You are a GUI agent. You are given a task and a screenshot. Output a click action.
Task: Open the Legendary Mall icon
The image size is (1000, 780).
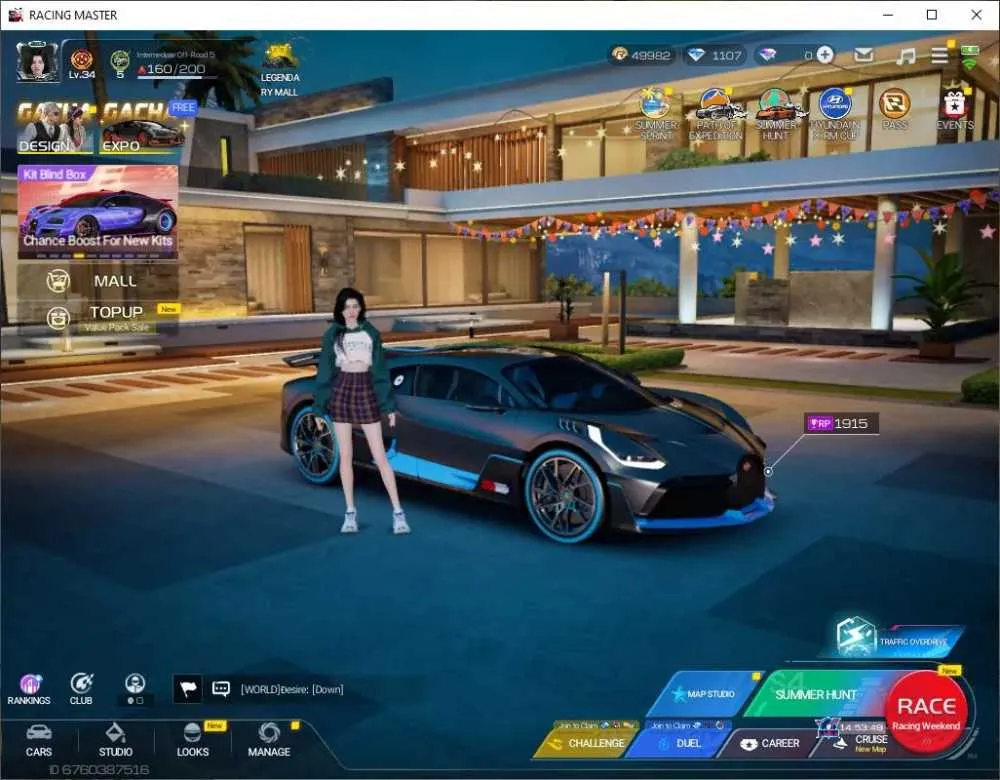279,70
